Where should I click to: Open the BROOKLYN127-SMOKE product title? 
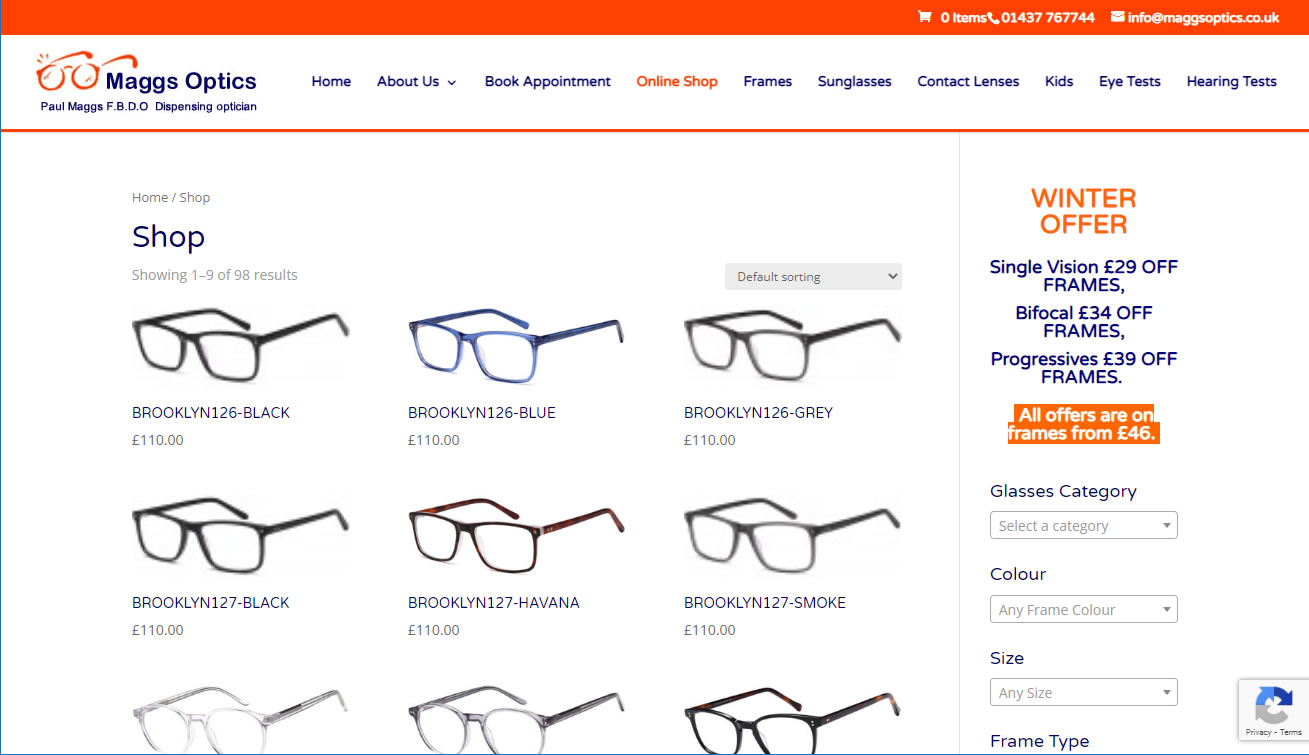[x=765, y=602]
